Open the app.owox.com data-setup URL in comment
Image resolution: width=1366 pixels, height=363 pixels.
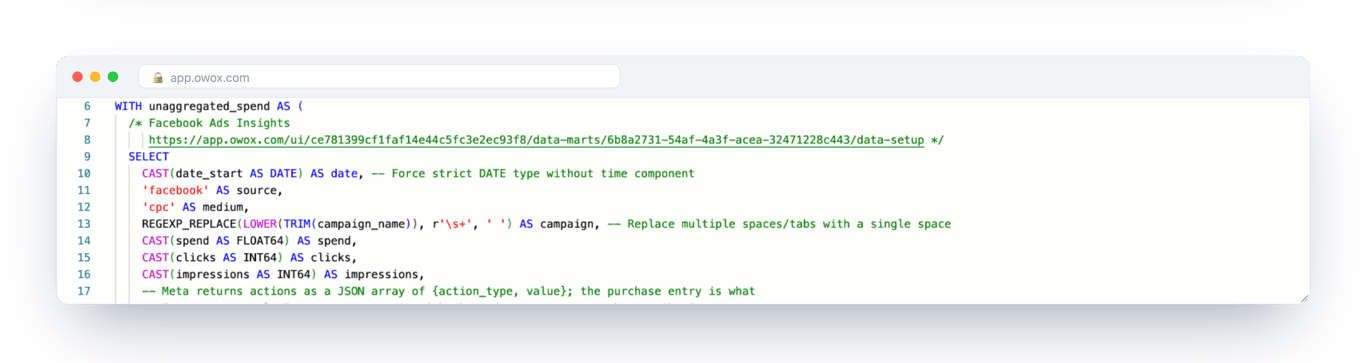tap(536, 140)
